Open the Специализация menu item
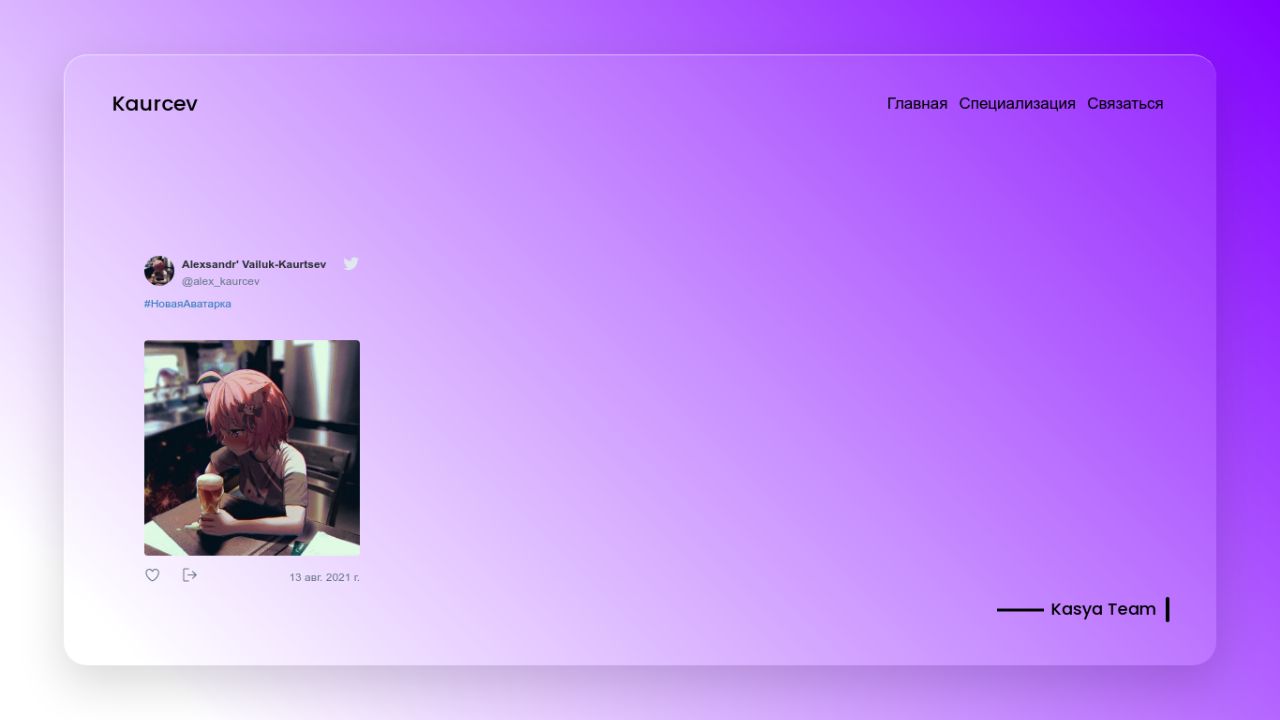1280x720 pixels. [x=1017, y=104]
